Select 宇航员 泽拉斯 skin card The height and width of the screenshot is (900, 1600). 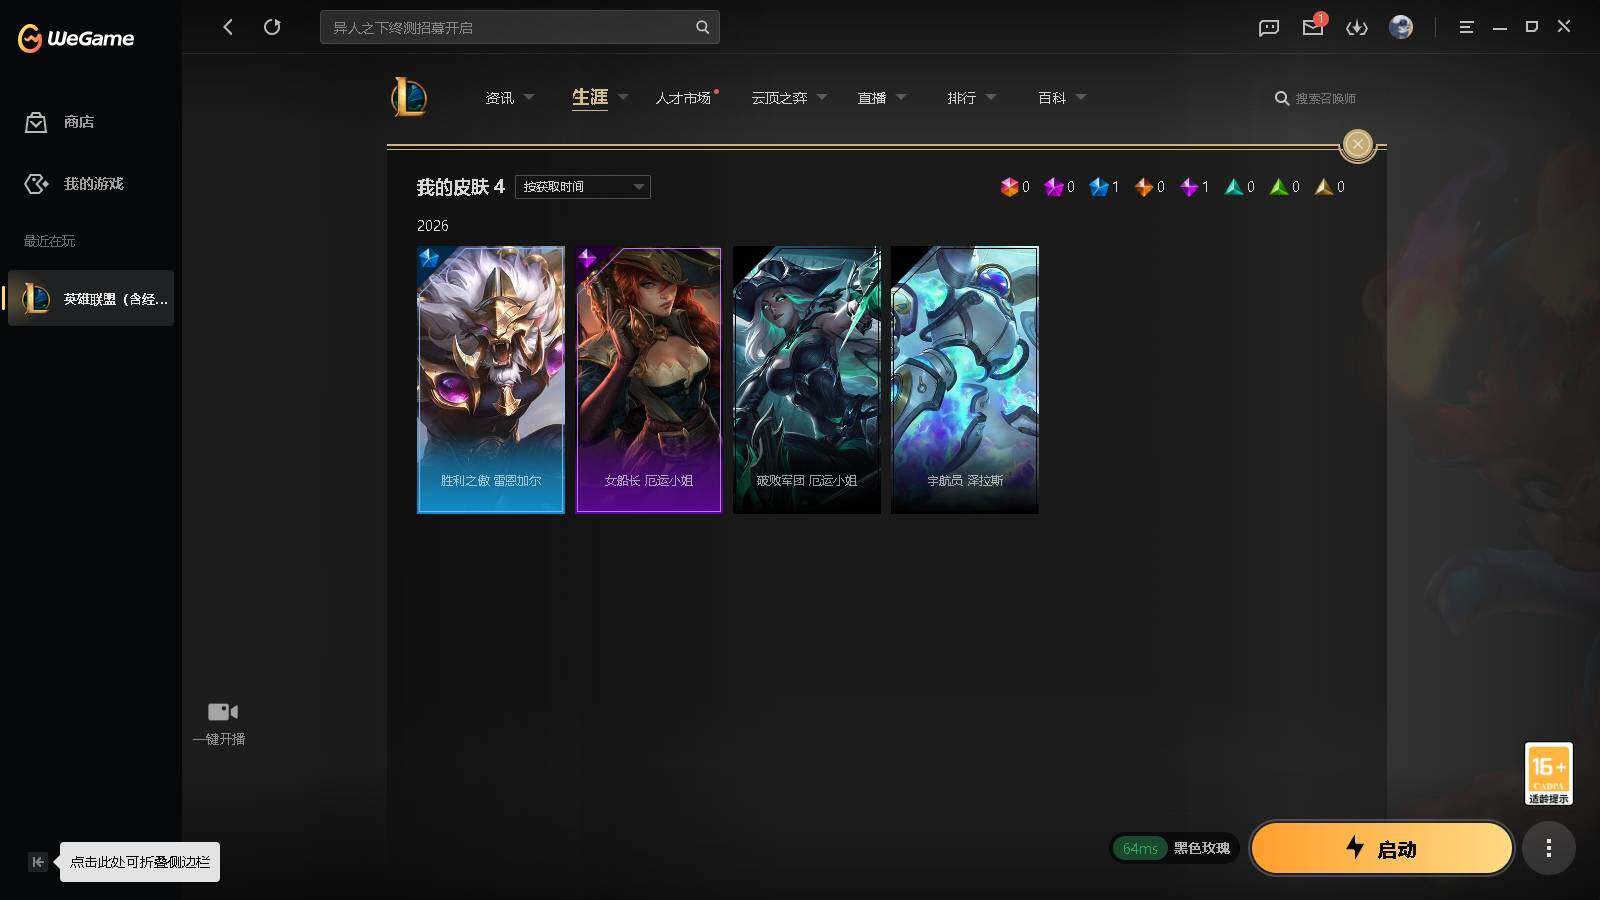tap(965, 380)
